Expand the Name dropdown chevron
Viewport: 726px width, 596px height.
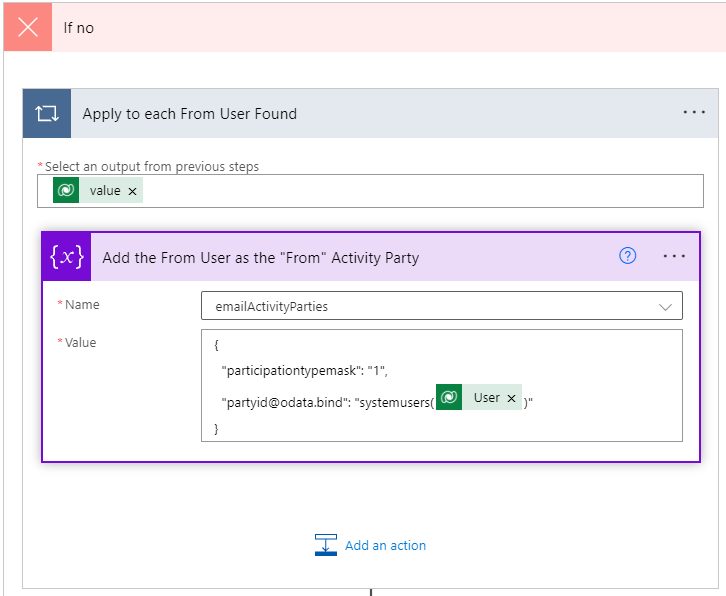click(666, 306)
